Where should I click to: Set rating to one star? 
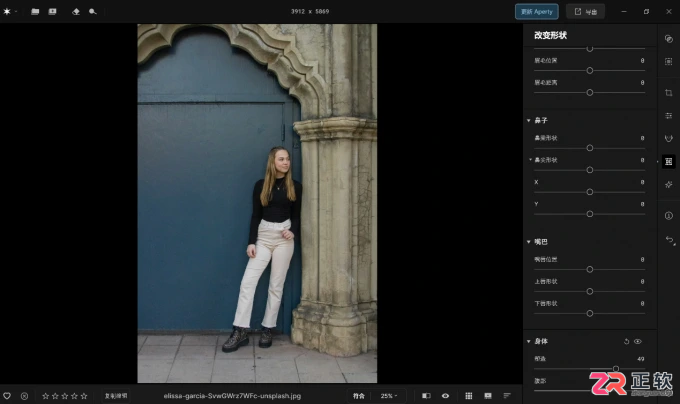click(46, 396)
